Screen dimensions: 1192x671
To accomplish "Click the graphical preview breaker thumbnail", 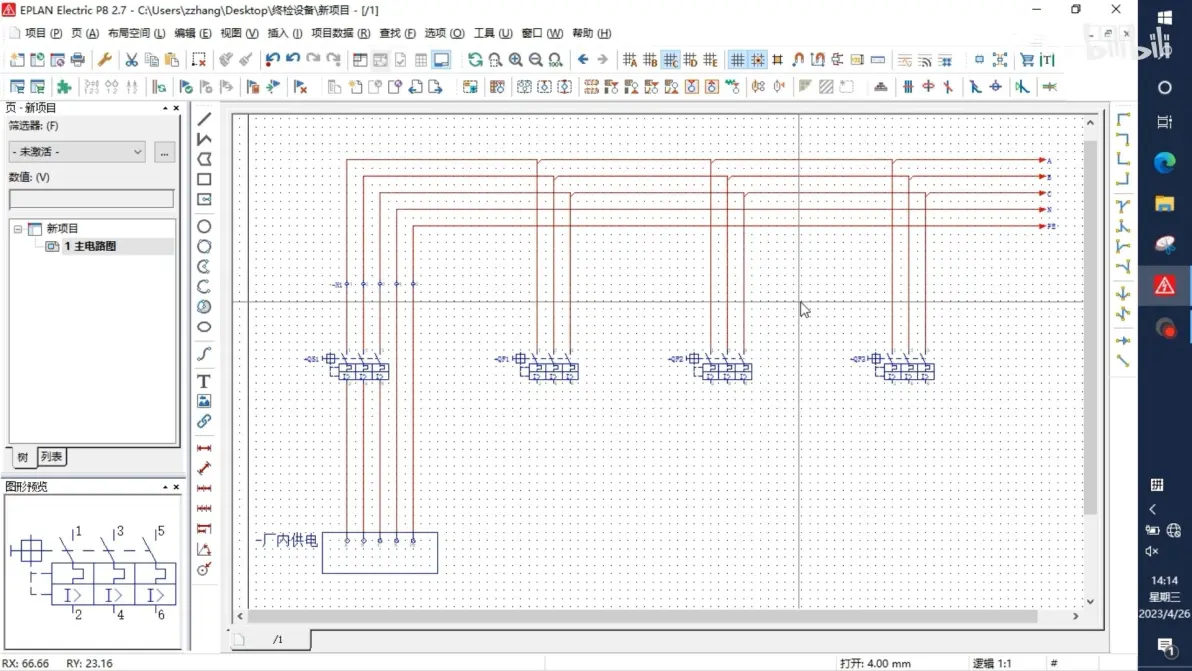I will click(93, 572).
